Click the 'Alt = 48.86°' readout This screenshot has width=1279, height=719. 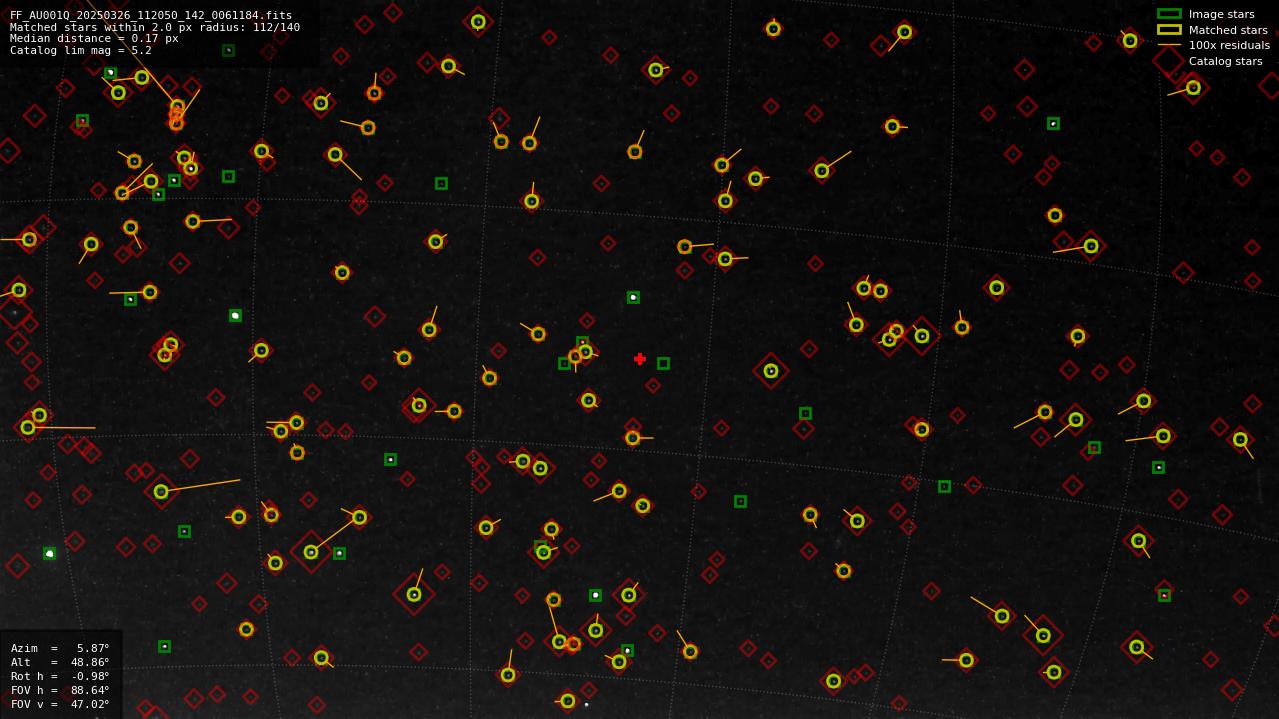(60, 662)
